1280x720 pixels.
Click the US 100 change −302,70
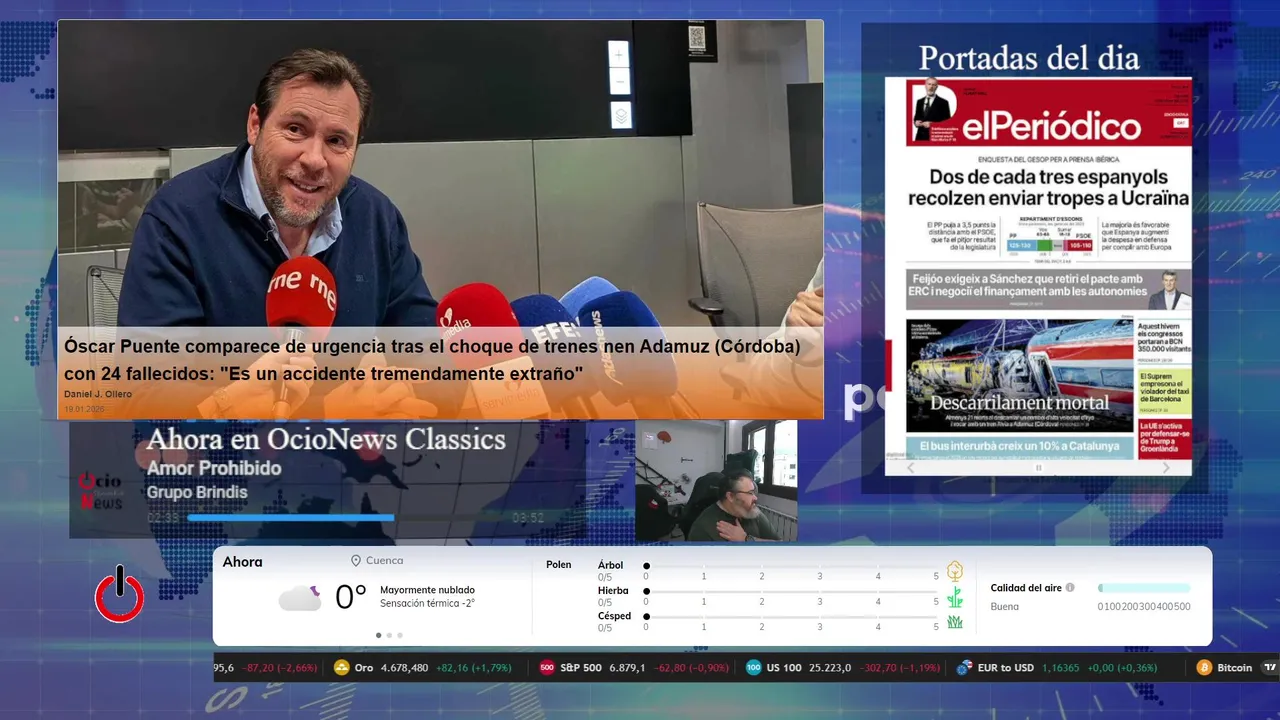[x=879, y=668]
